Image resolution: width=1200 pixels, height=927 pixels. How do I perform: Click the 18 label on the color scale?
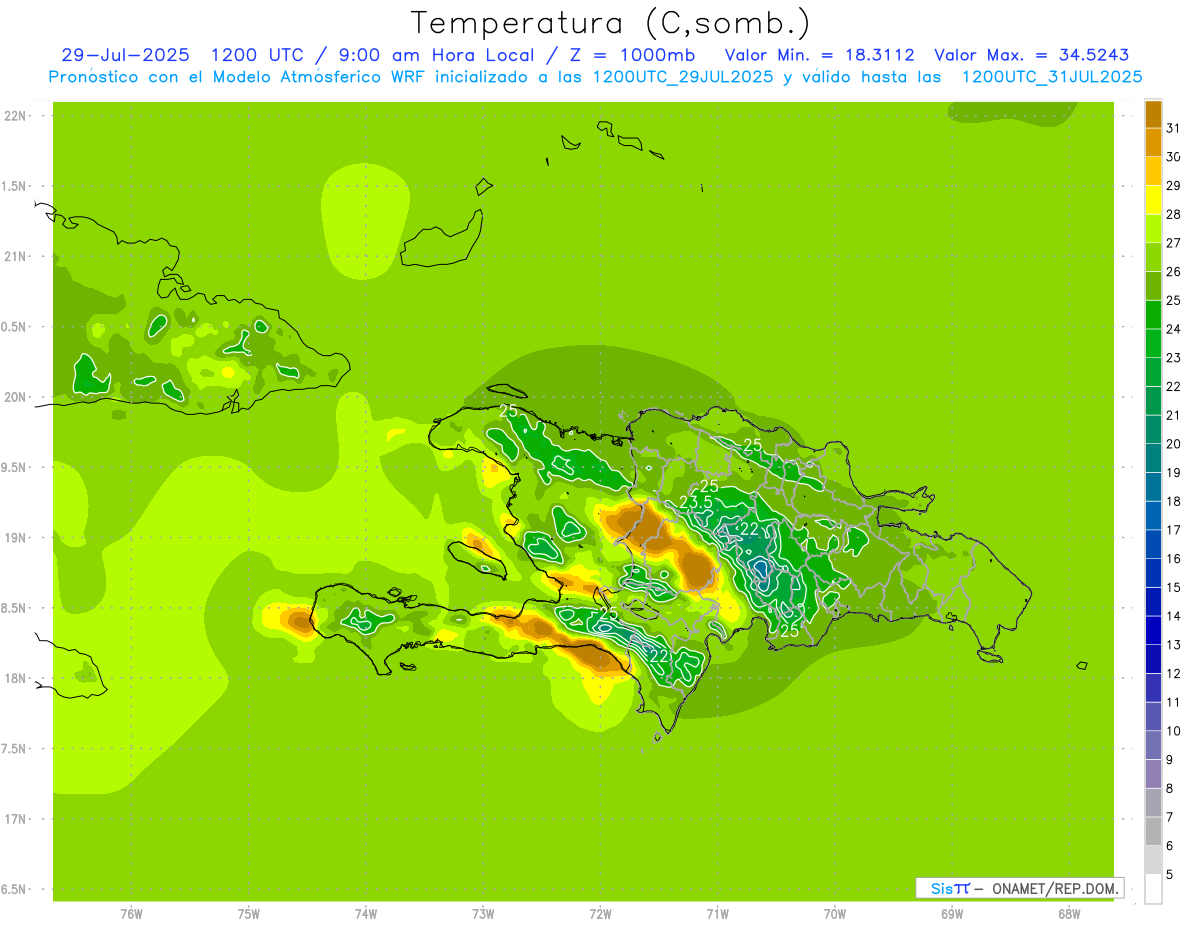(x=1174, y=501)
